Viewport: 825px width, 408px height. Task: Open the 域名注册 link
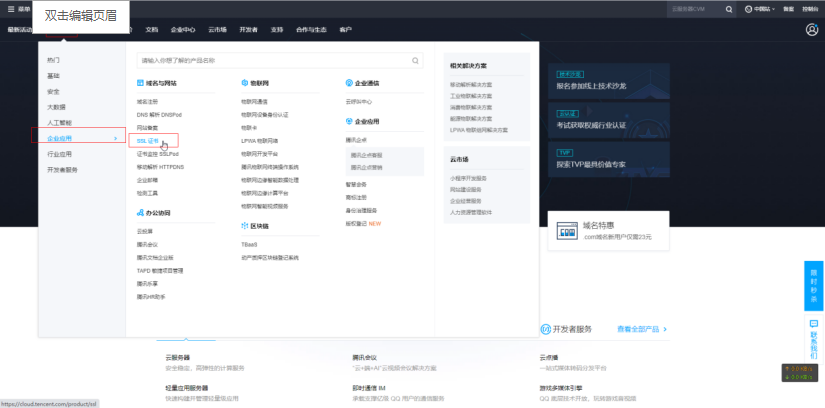[x=147, y=102]
